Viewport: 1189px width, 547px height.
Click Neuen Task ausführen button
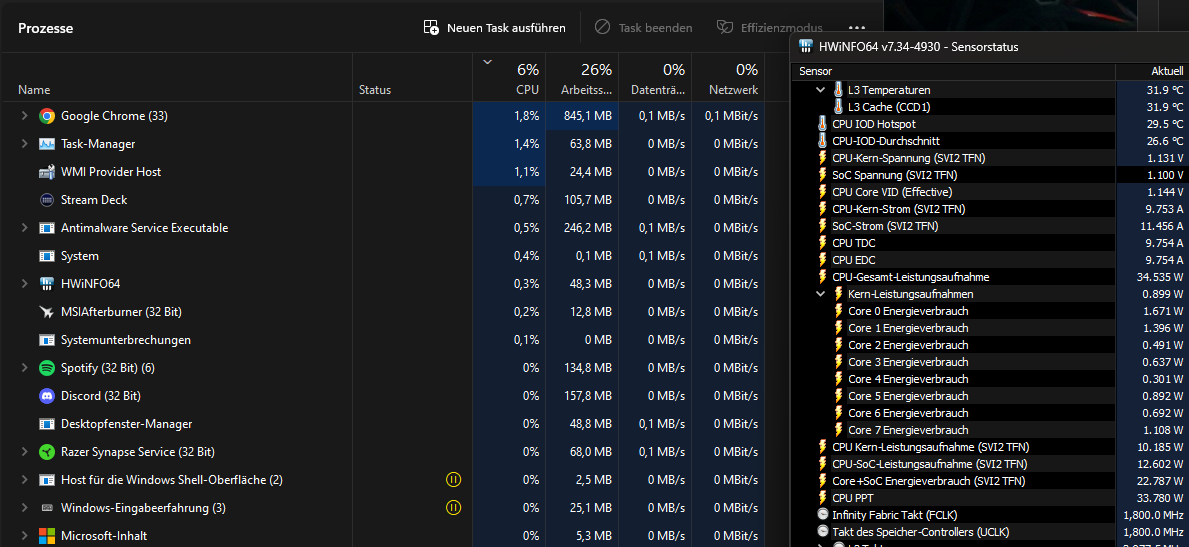(x=494, y=28)
